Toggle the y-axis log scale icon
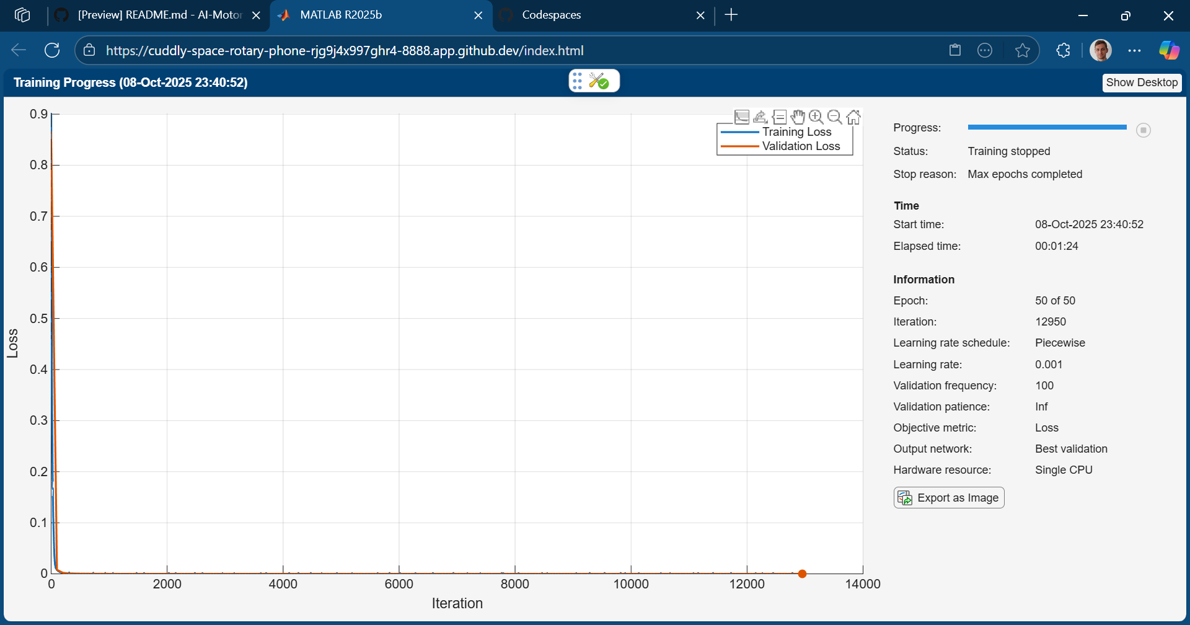Viewport: 1190px width, 625px height. point(741,117)
